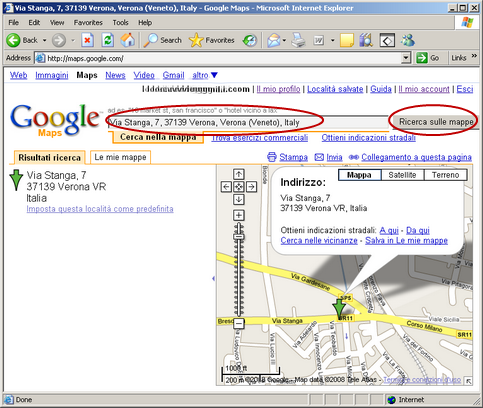
Task: Click the Stampa printer icon
Action: click(x=272, y=157)
